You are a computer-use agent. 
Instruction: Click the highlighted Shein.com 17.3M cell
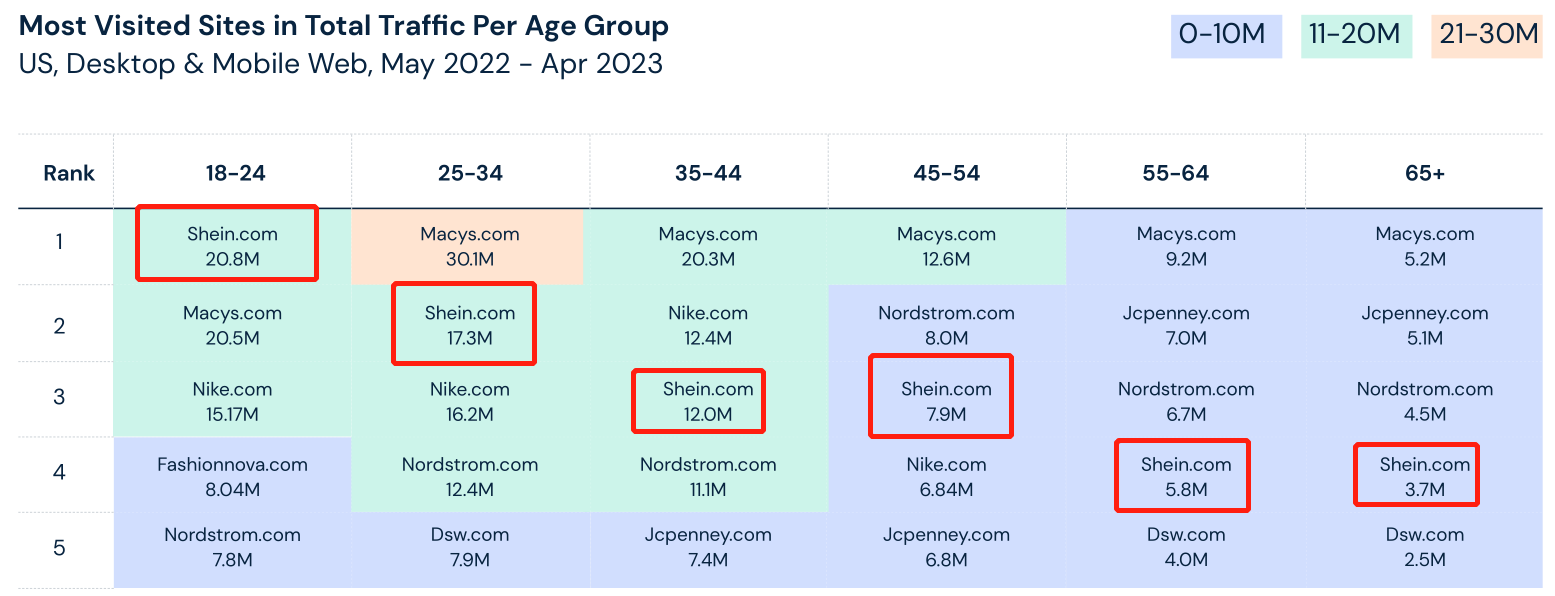[x=470, y=325]
